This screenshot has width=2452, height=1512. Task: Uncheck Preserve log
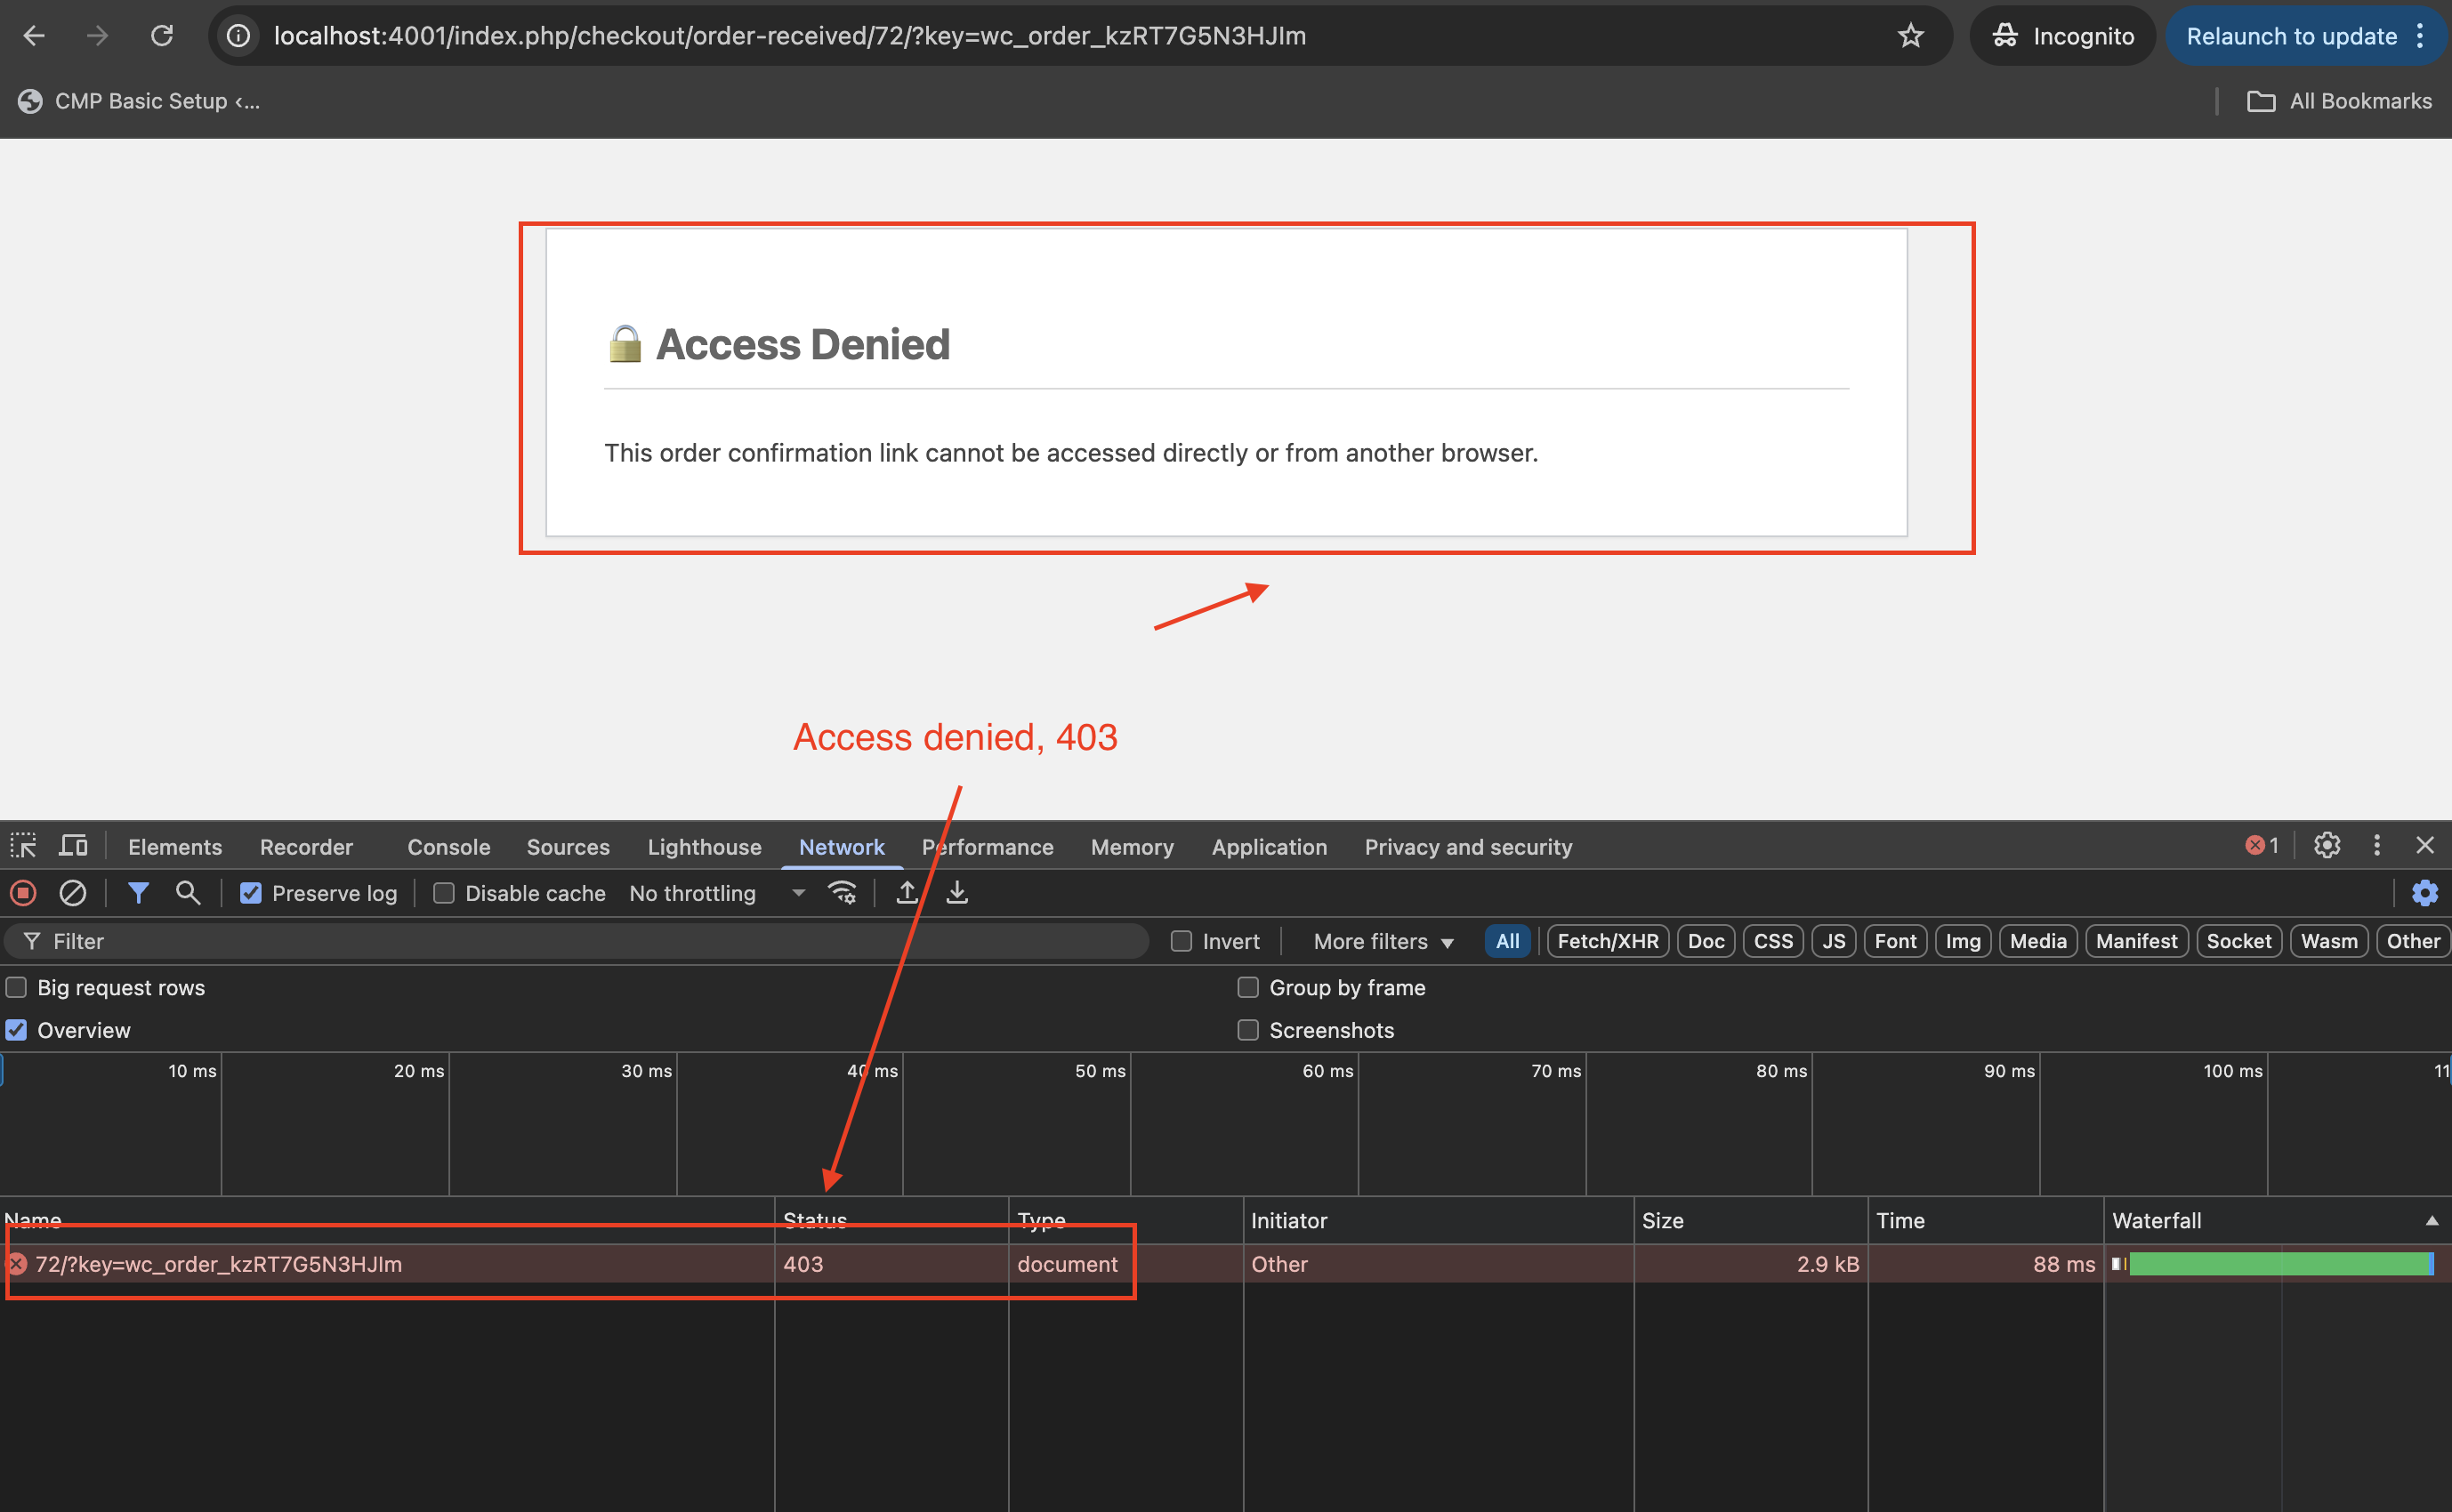[x=251, y=893]
